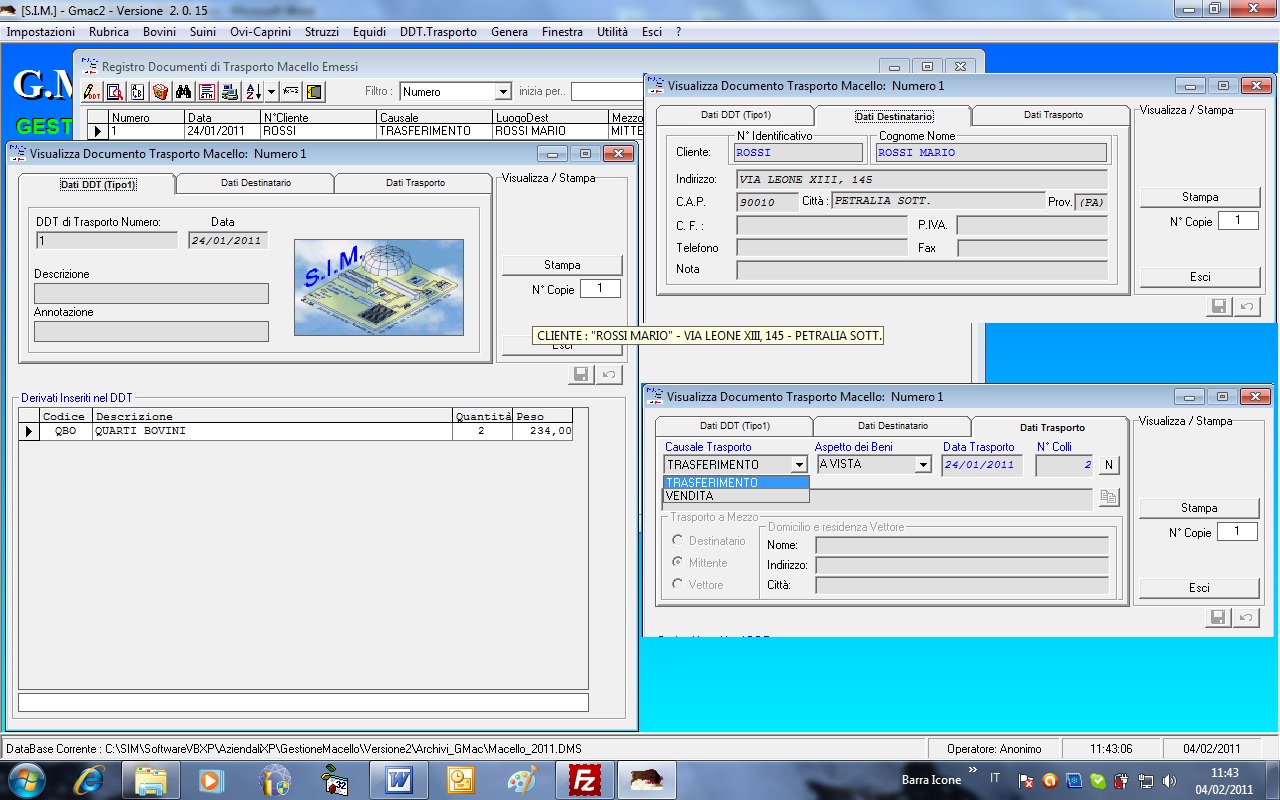Switch to Dati Destinatario tab in left window
This screenshot has width=1280, height=800.
pyautogui.click(x=255, y=183)
